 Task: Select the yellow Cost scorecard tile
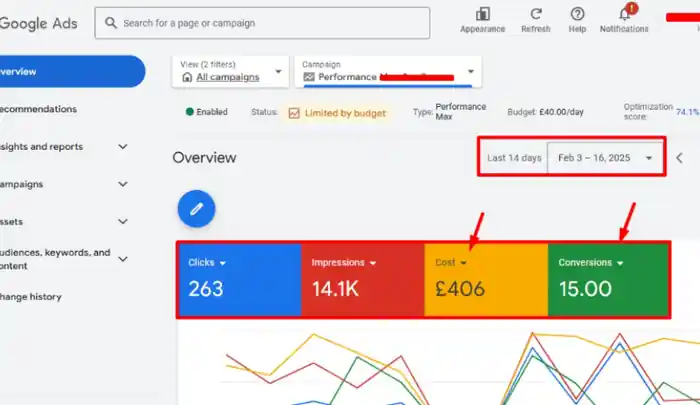(x=486, y=280)
